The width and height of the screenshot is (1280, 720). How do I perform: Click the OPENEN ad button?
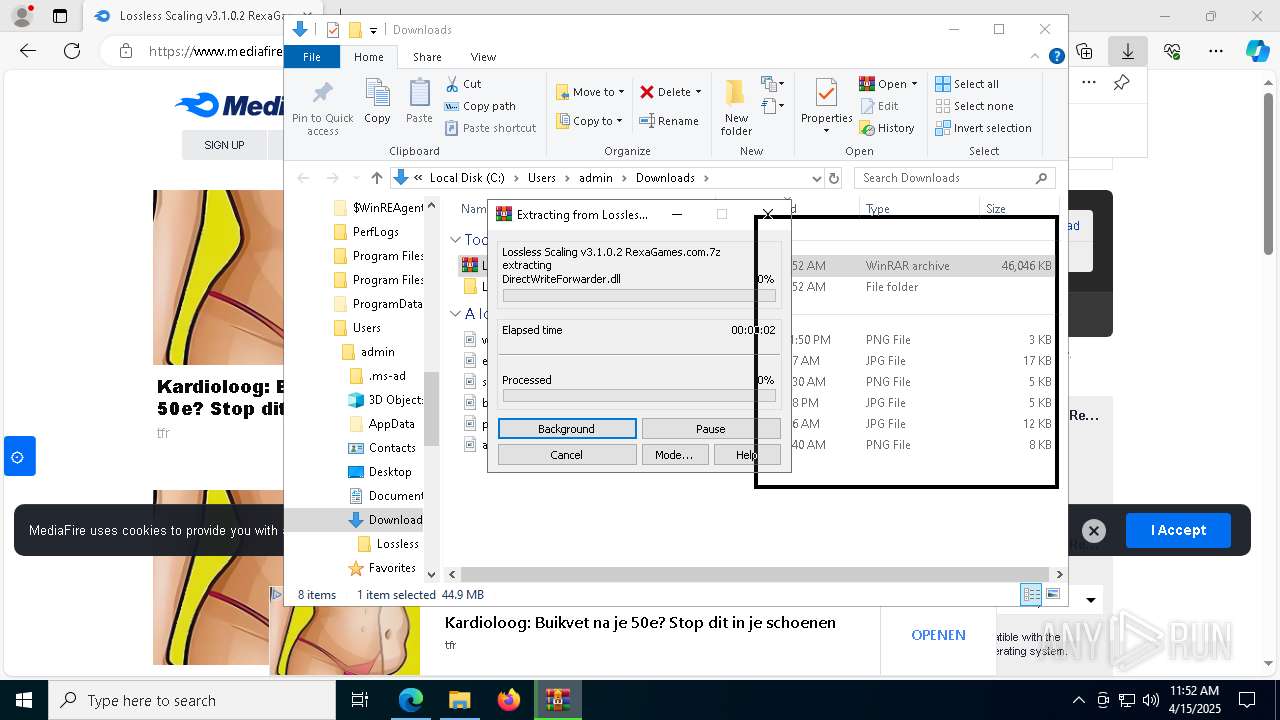(938, 635)
